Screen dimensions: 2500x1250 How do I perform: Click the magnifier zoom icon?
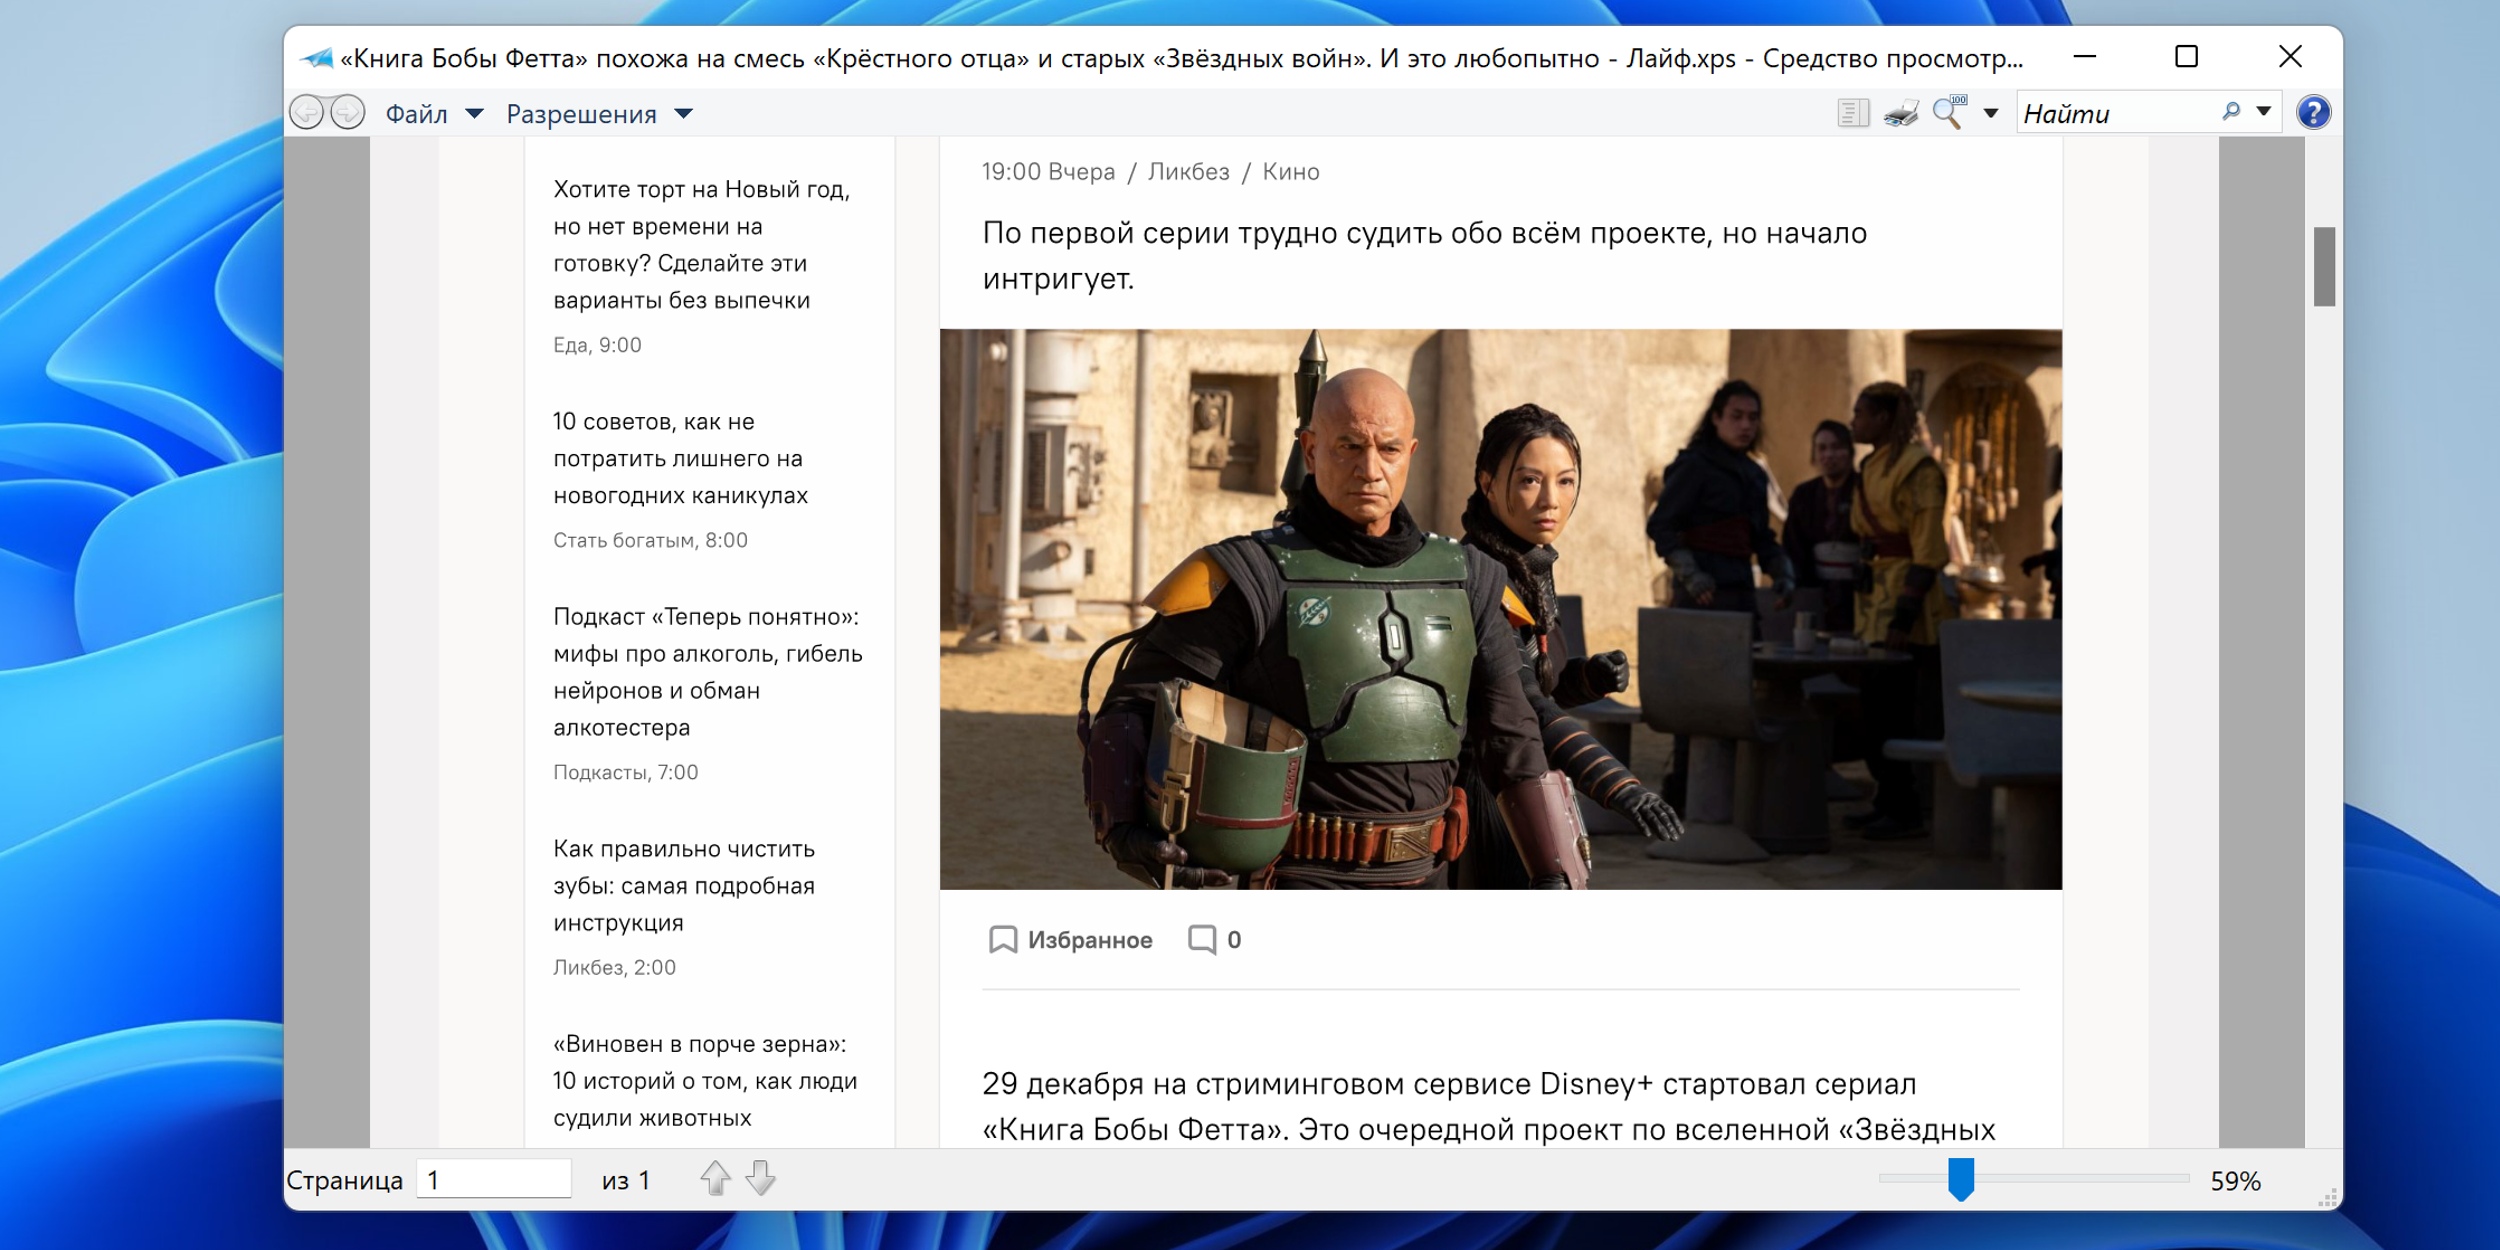[1949, 112]
